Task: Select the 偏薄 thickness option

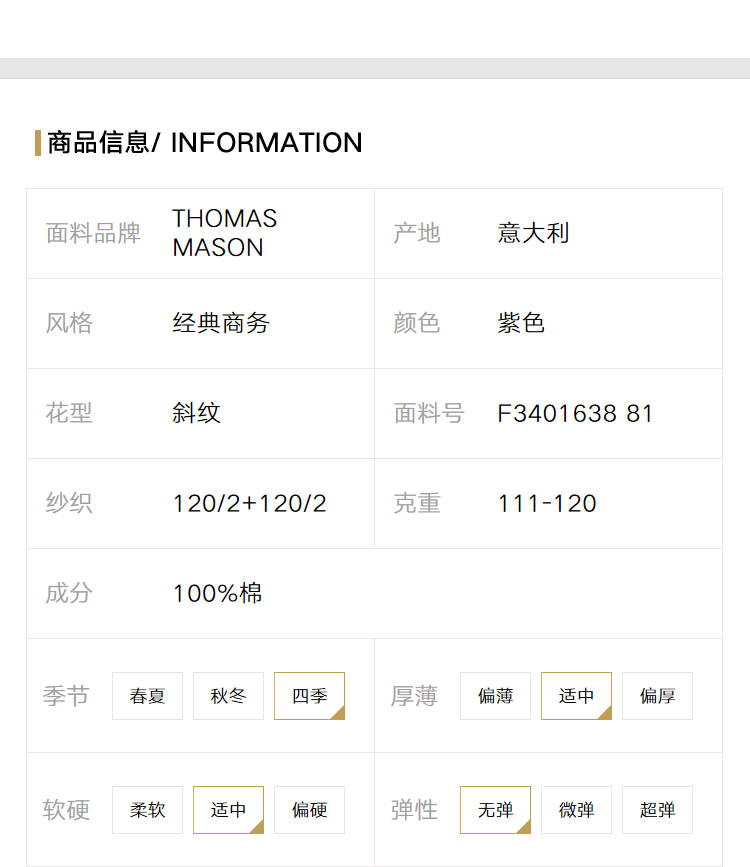Action: tap(495, 696)
